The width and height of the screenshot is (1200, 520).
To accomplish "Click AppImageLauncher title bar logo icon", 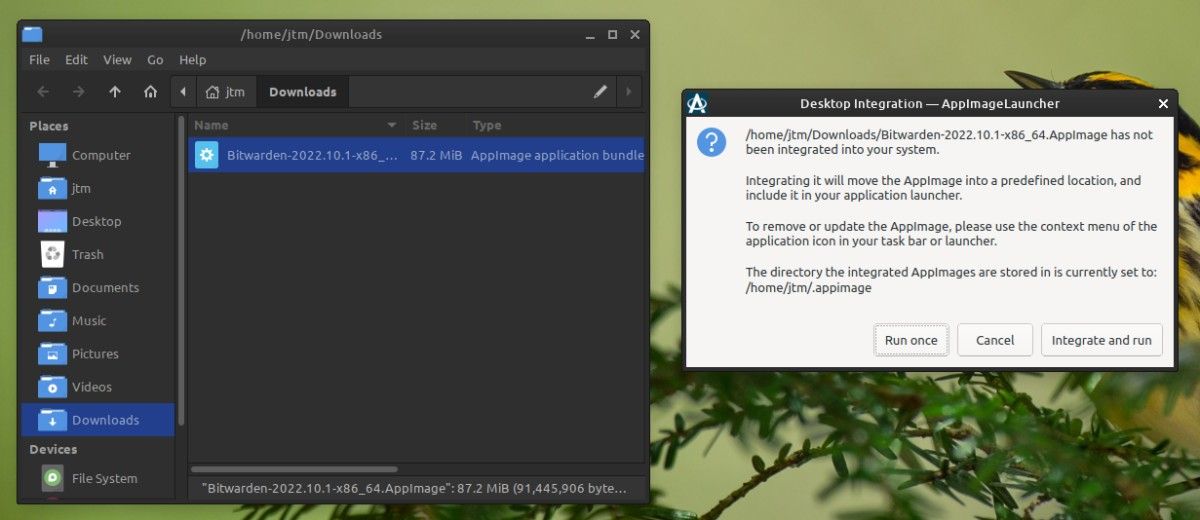I will [x=698, y=103].
